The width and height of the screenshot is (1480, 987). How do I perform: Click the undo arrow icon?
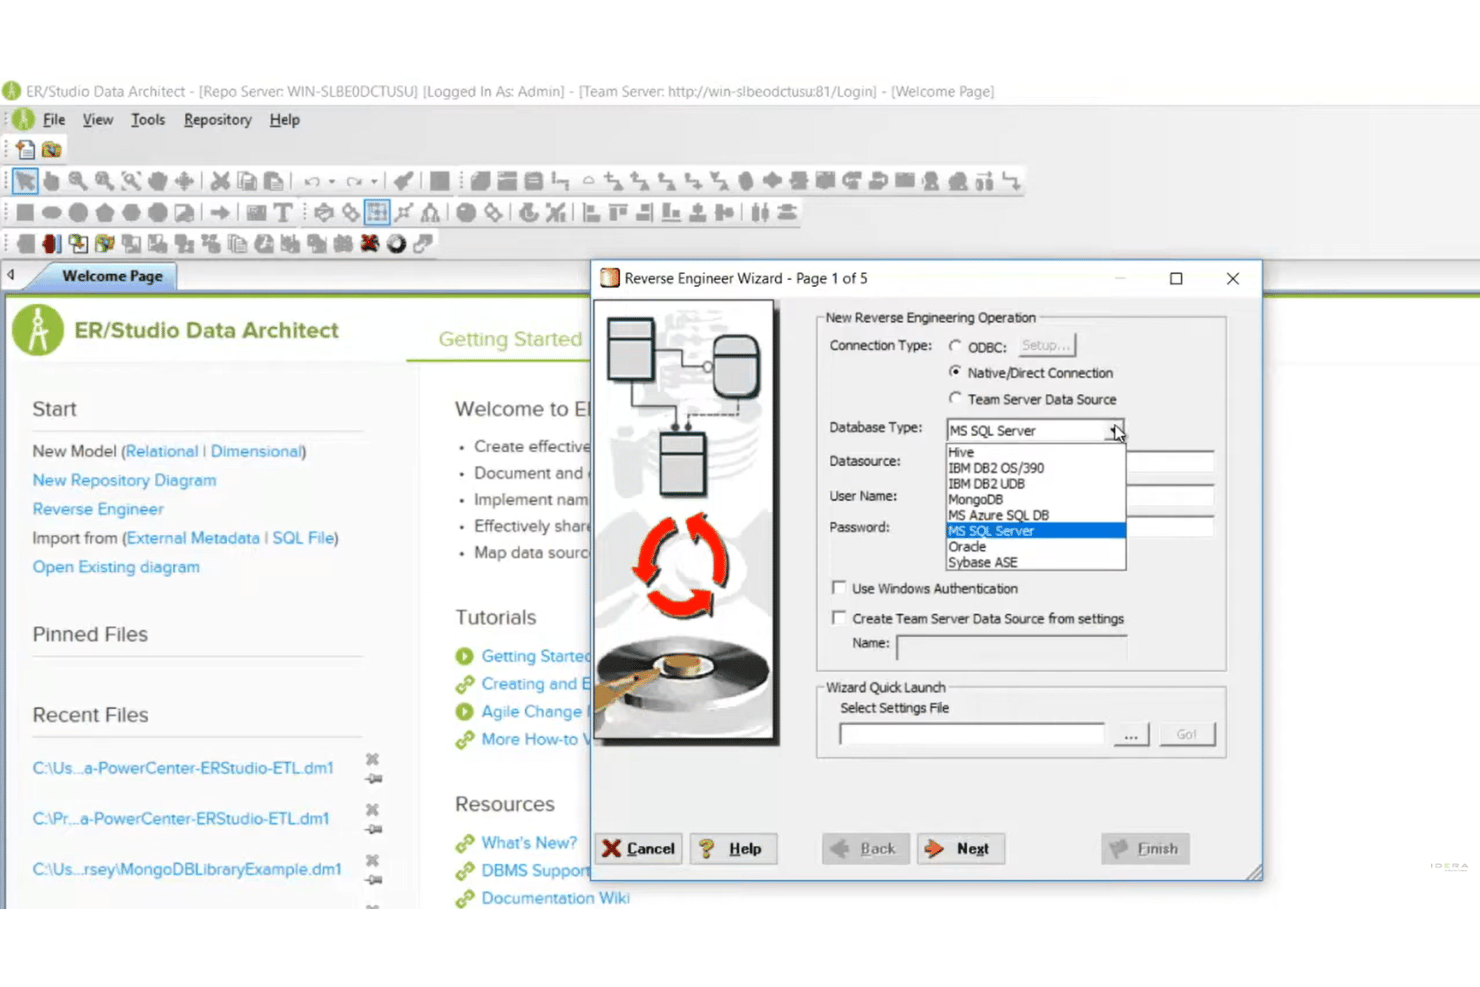coord(312,181)
